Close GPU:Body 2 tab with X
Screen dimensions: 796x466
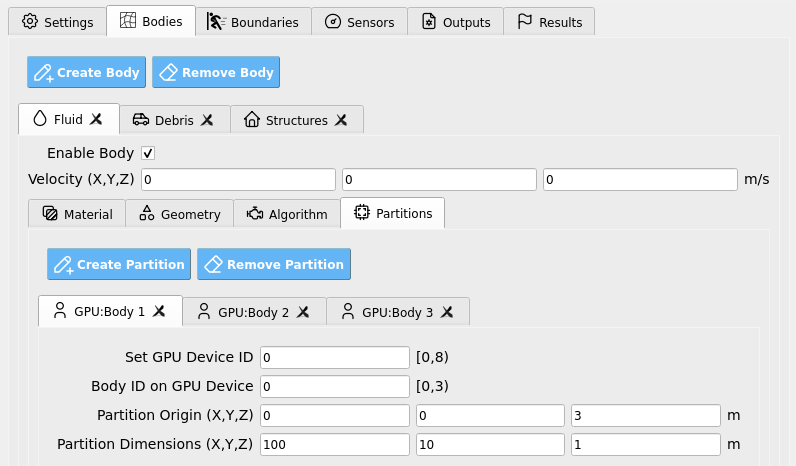[x=303, y=312]
